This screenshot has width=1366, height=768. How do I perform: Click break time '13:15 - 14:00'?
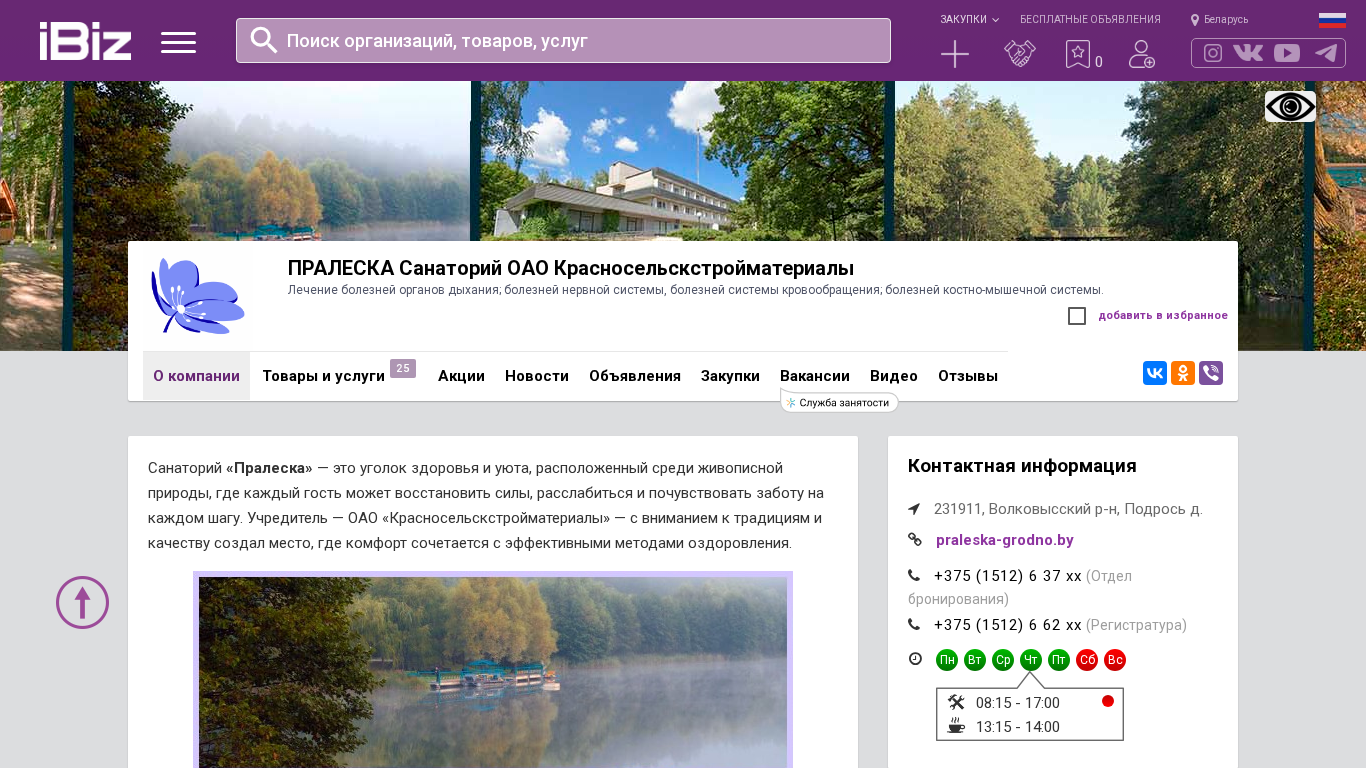(x=1018, y=727)
